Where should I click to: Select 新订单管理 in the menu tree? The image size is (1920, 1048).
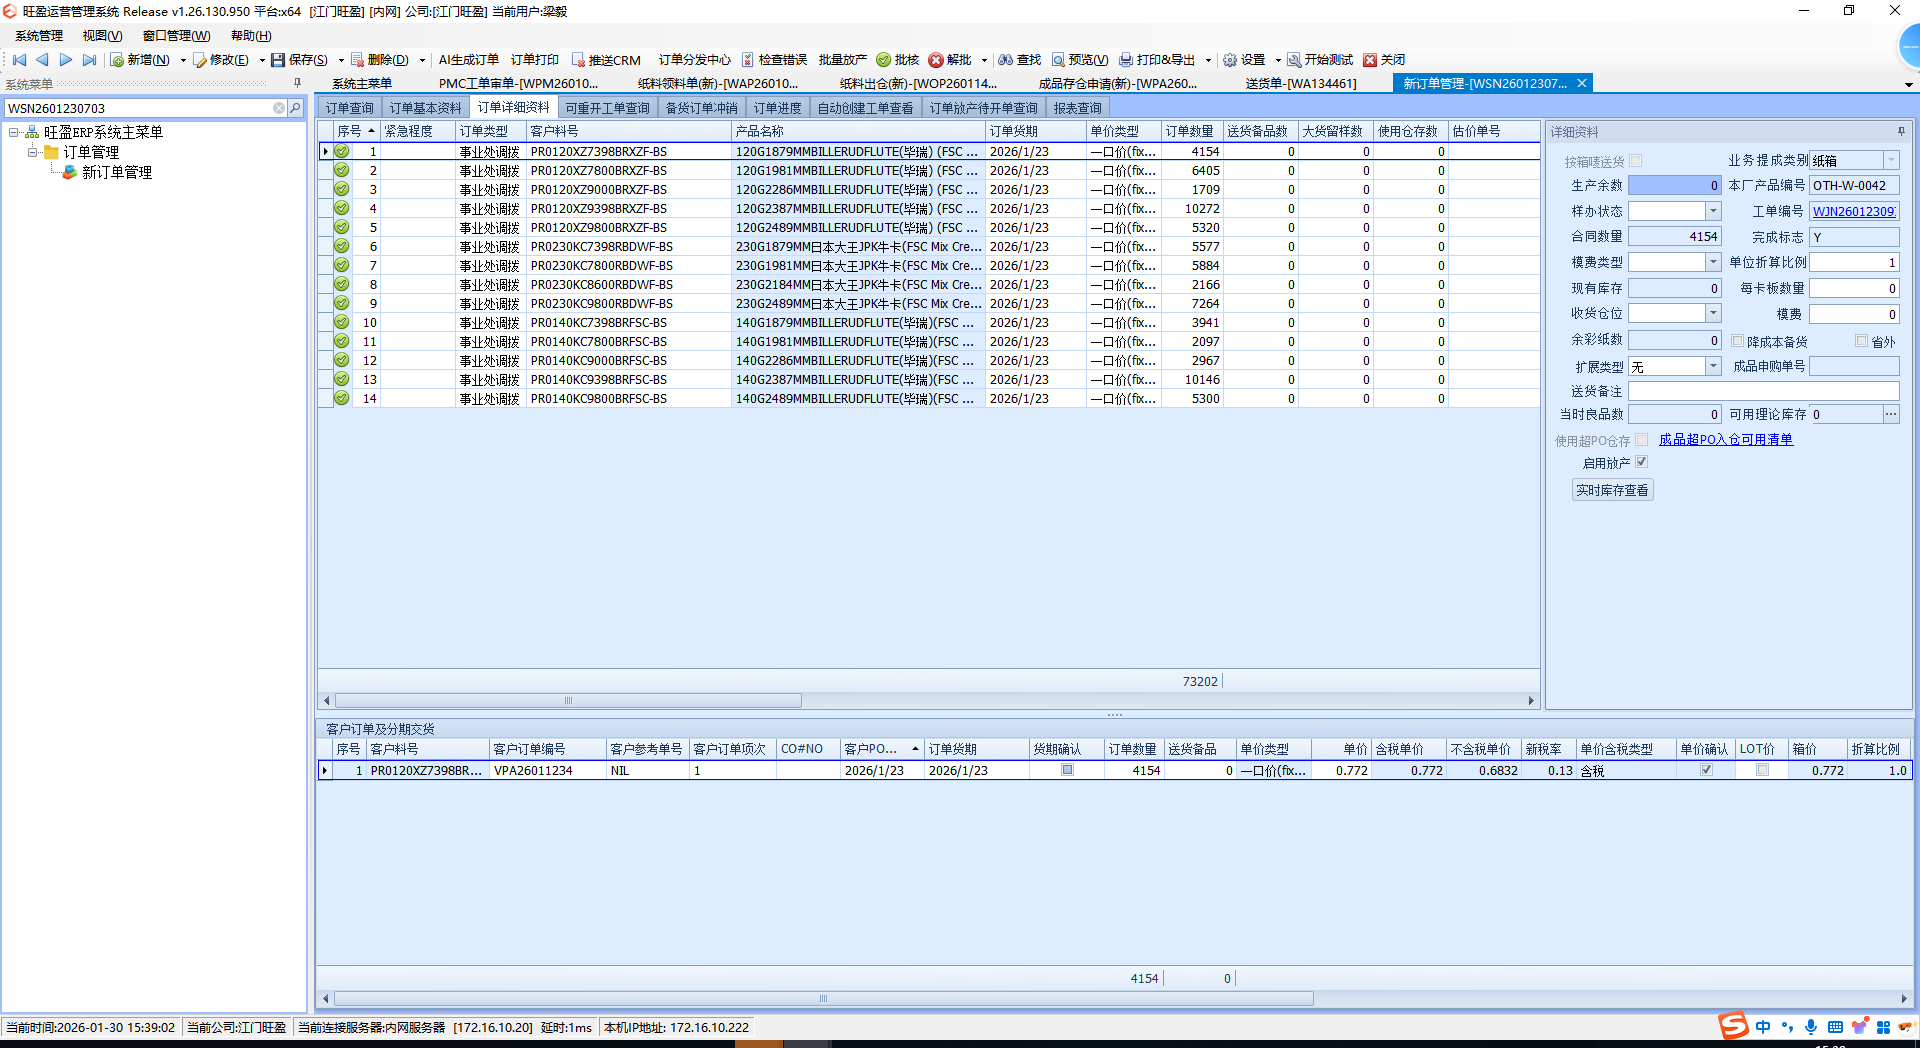tap(117, 172)
